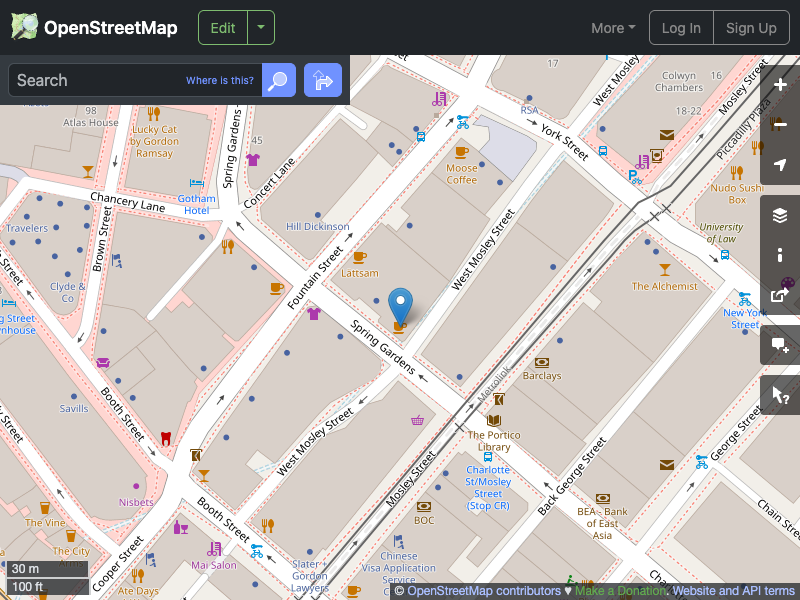The image size is (800, 600).
Task: Add a map note via speech-bubble icon
Action: click(780, 344)
